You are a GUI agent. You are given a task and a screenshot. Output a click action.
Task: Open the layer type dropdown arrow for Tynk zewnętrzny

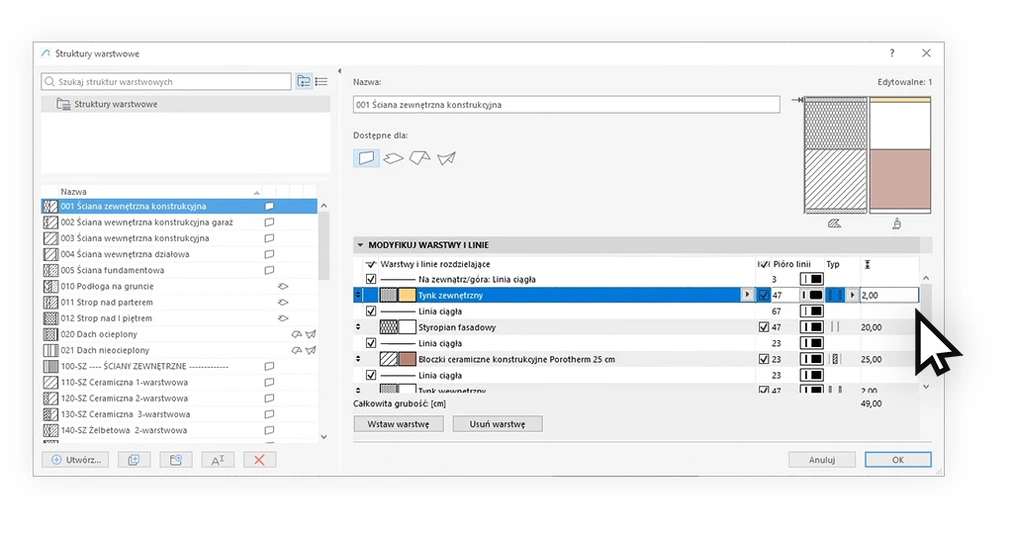852,295
